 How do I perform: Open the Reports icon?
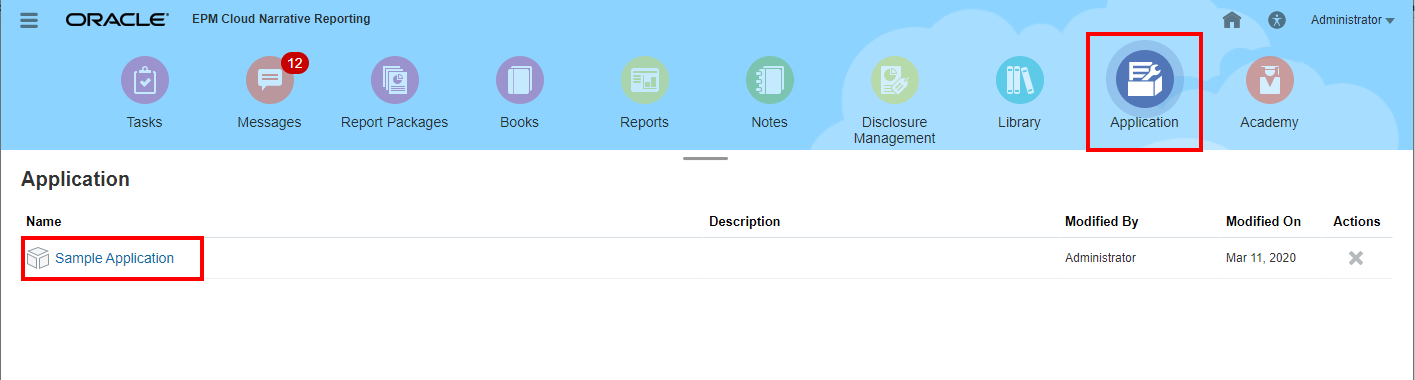(644, 80)
